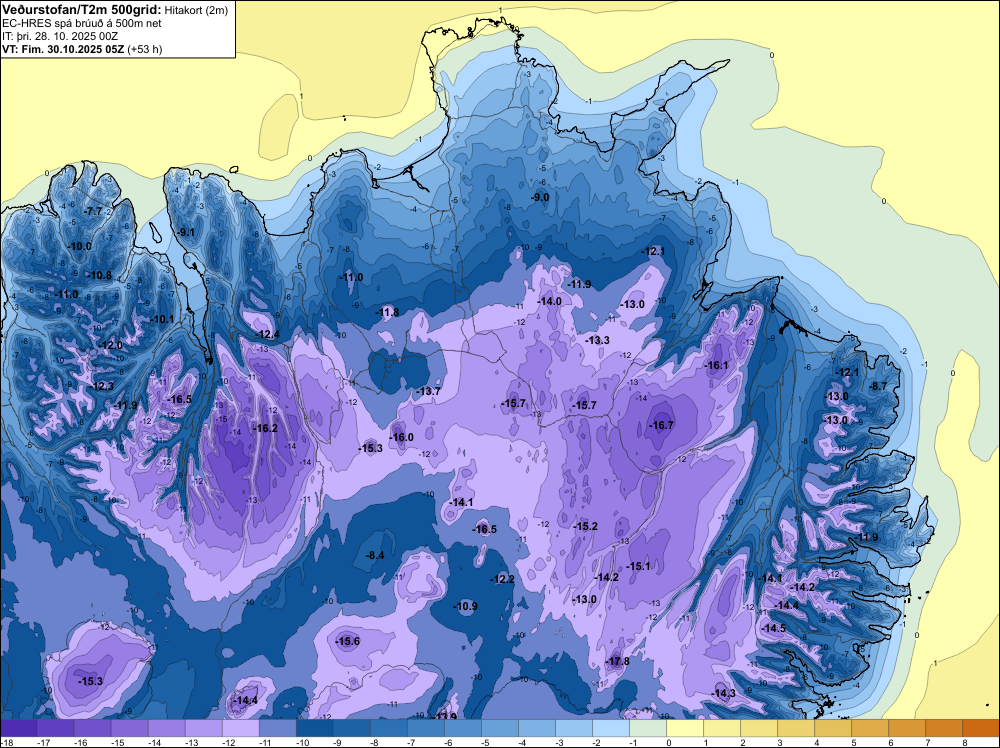
Task: Click the legend scale label 5
Action: tap(854, 742)
